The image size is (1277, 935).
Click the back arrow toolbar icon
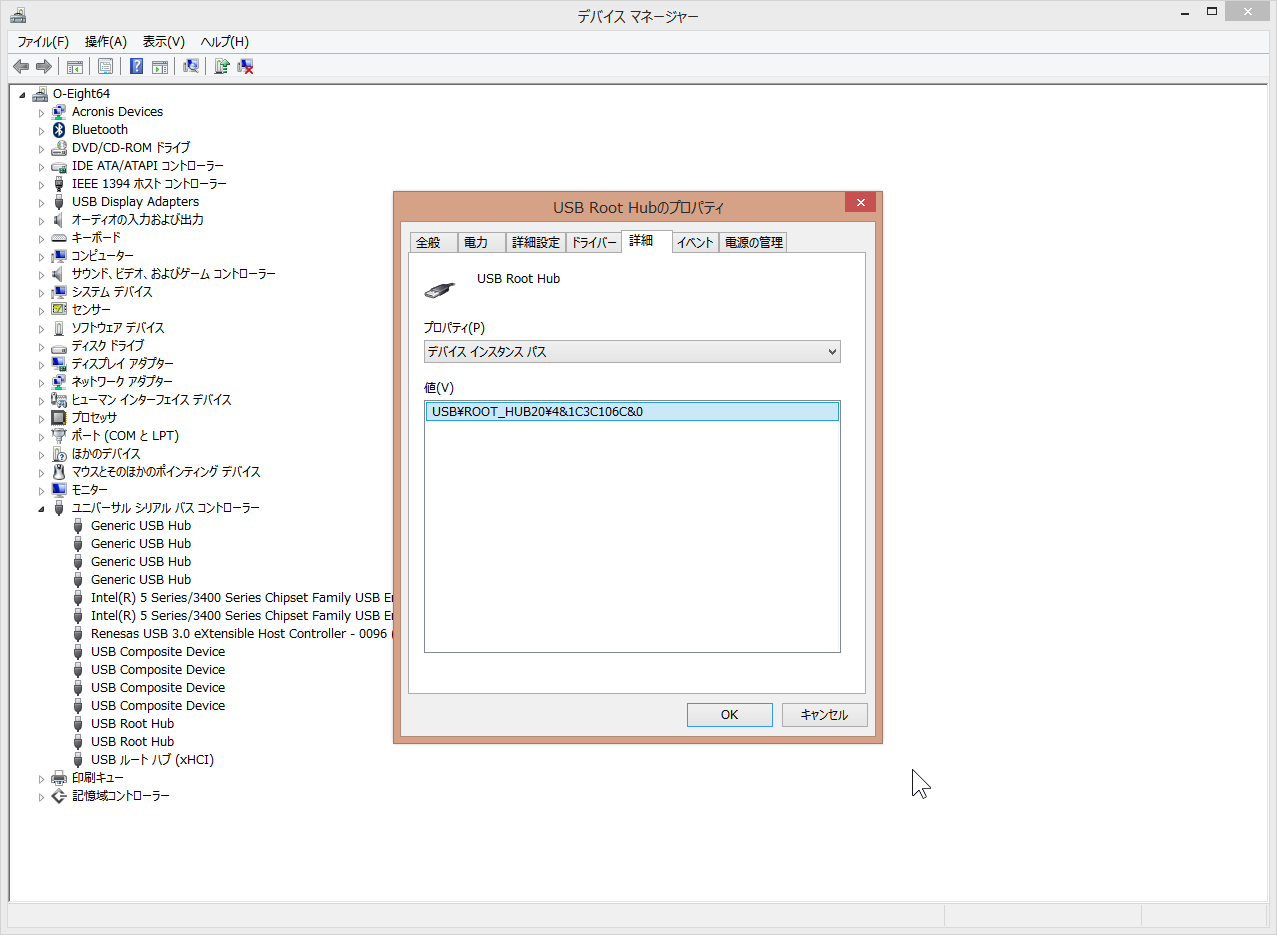21,66
